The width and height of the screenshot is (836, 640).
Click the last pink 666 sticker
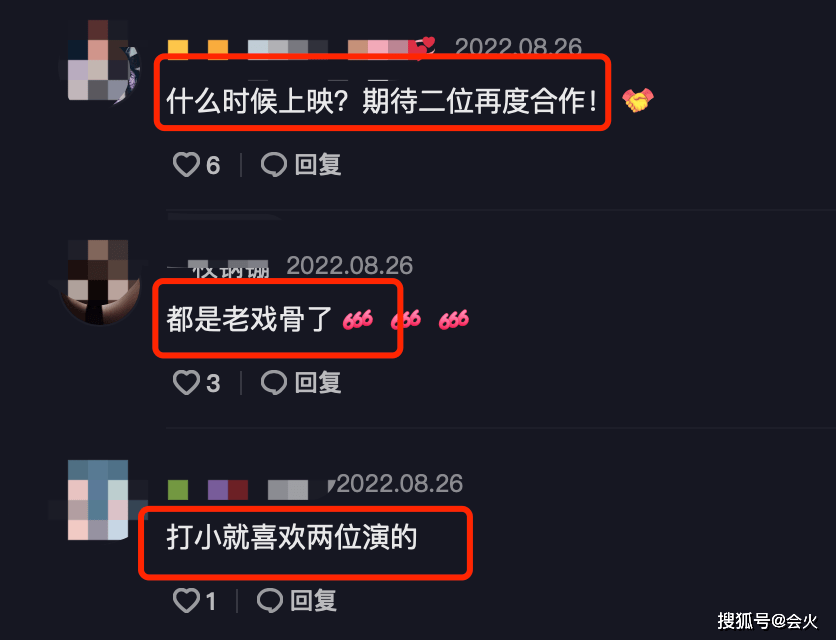pos(454,319)
